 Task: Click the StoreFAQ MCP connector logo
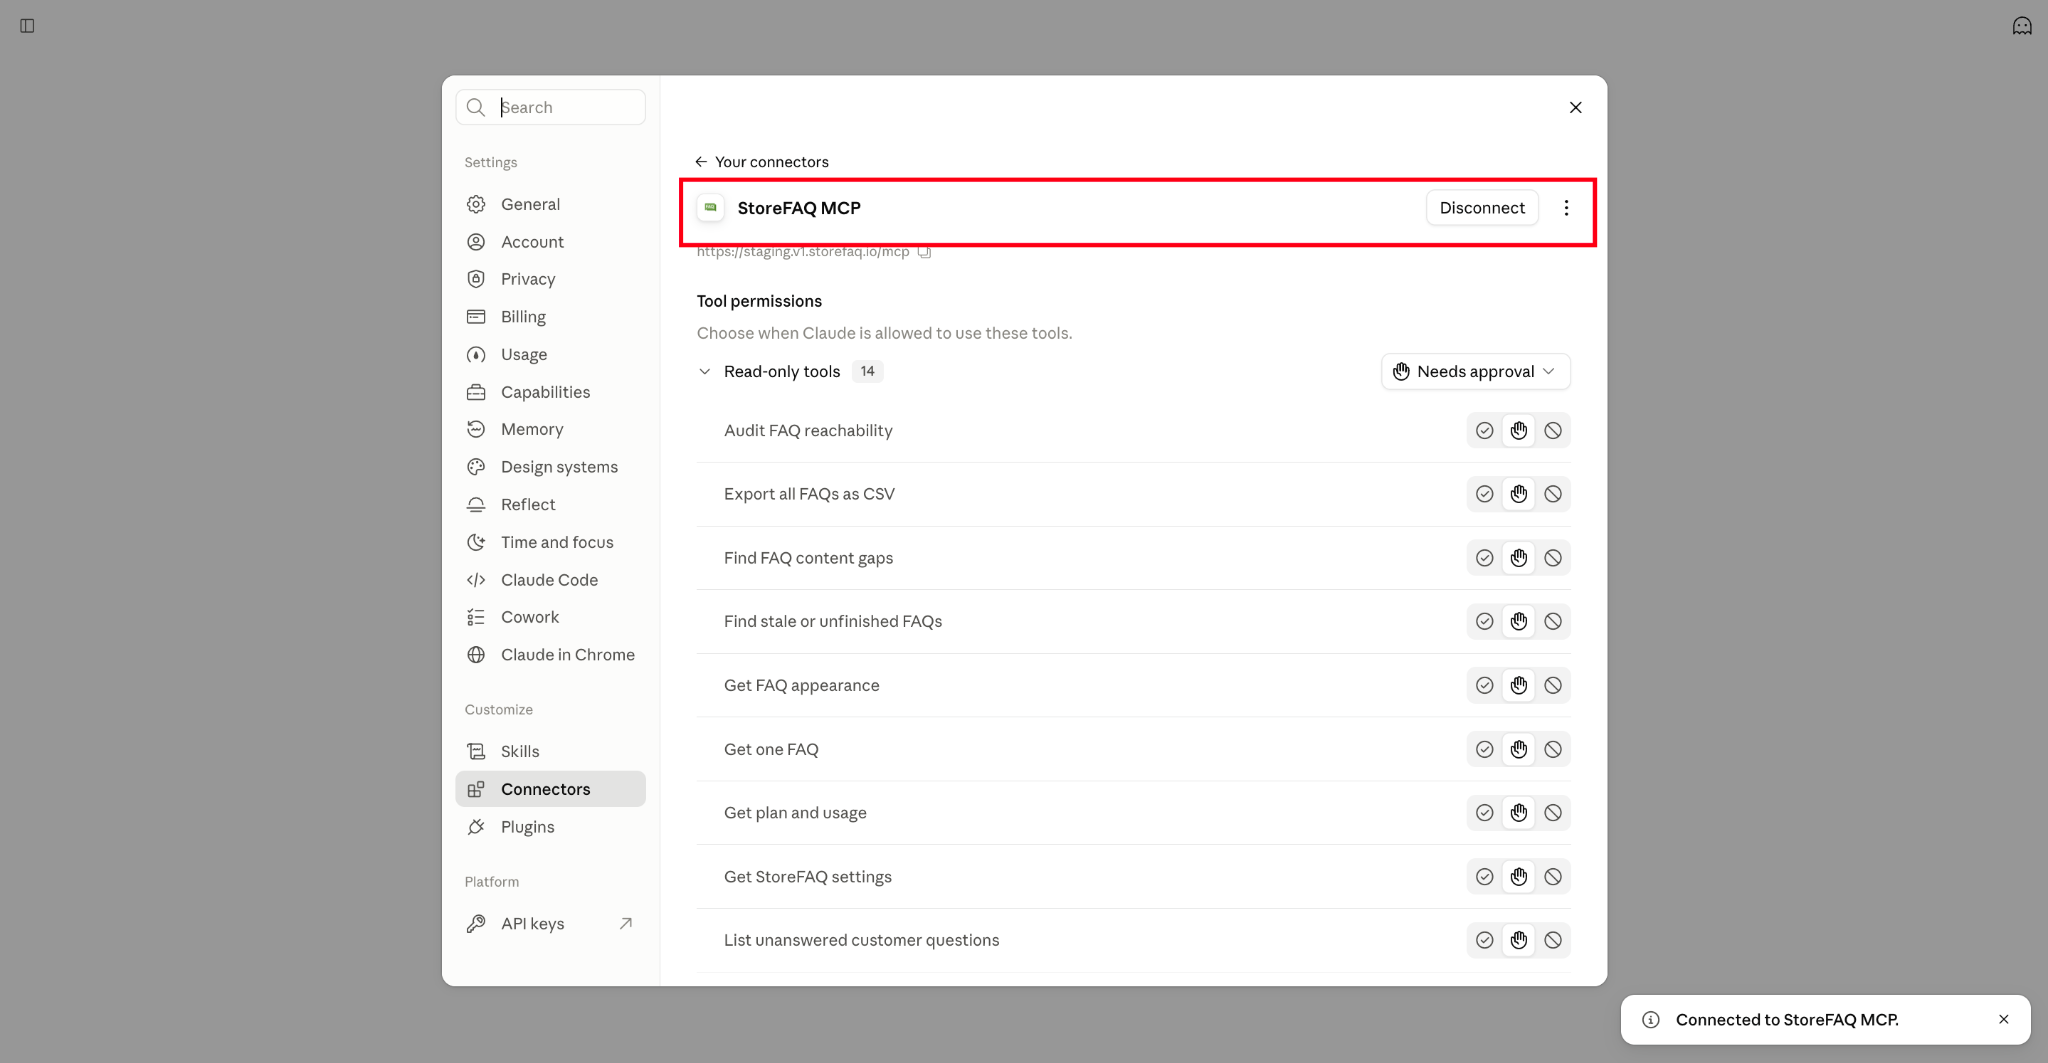click(x=711, y=208)
